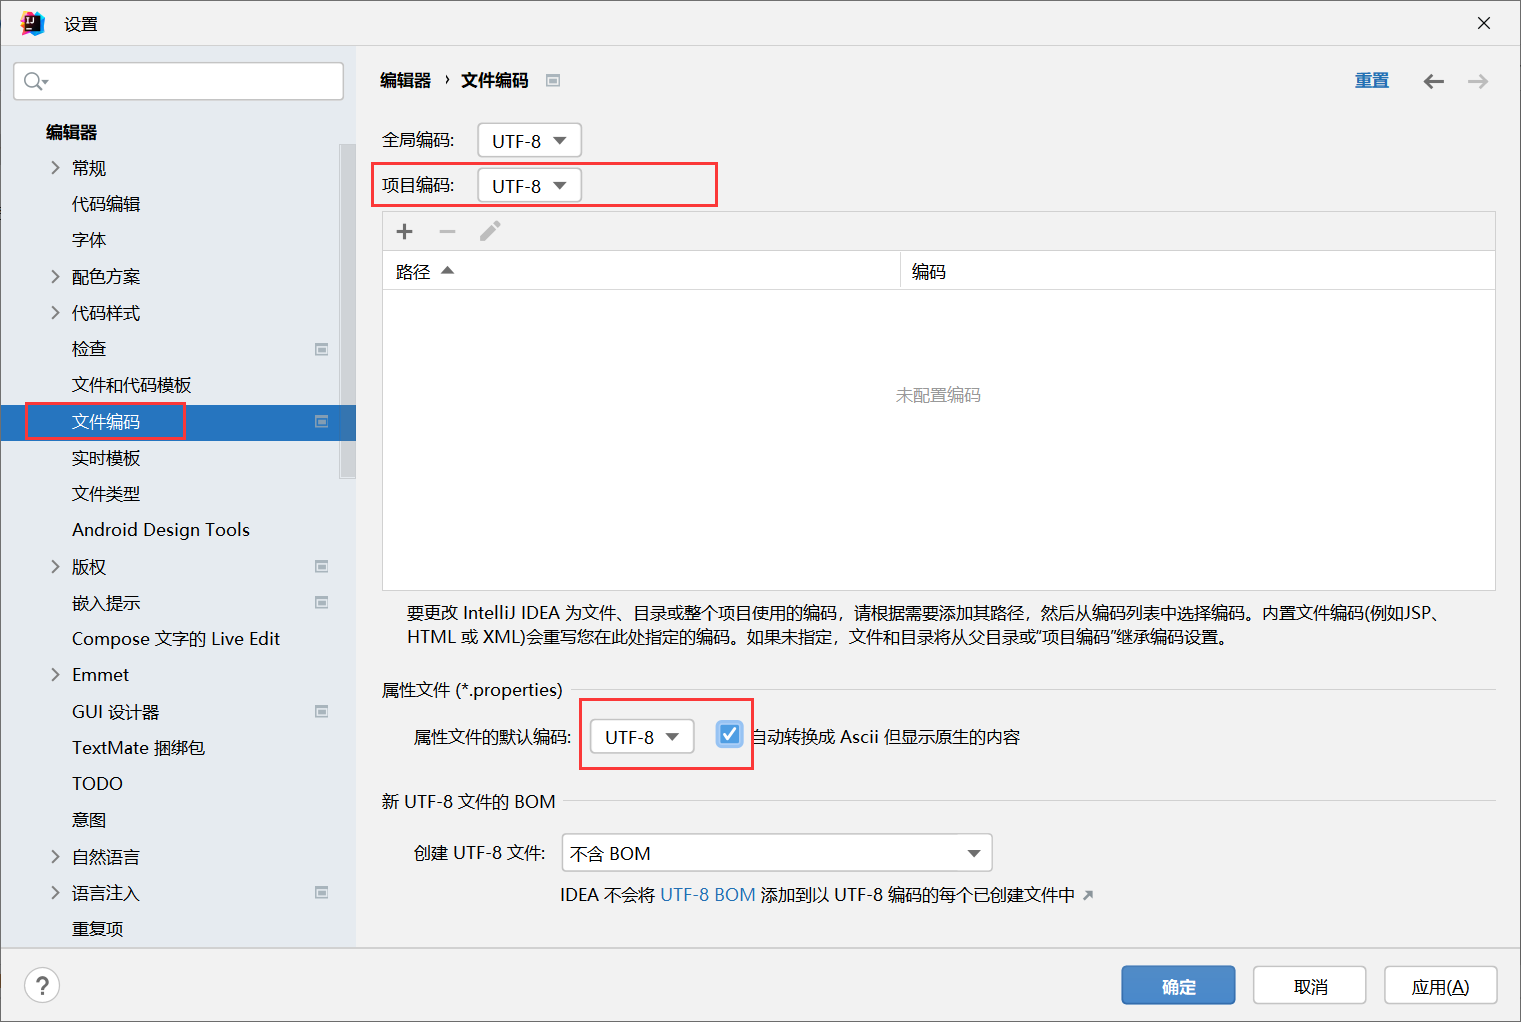The width and height of the screenshot is (1521, 1022).
Task: Click project icon on 语言注入 row
Action: pos(322,893)
